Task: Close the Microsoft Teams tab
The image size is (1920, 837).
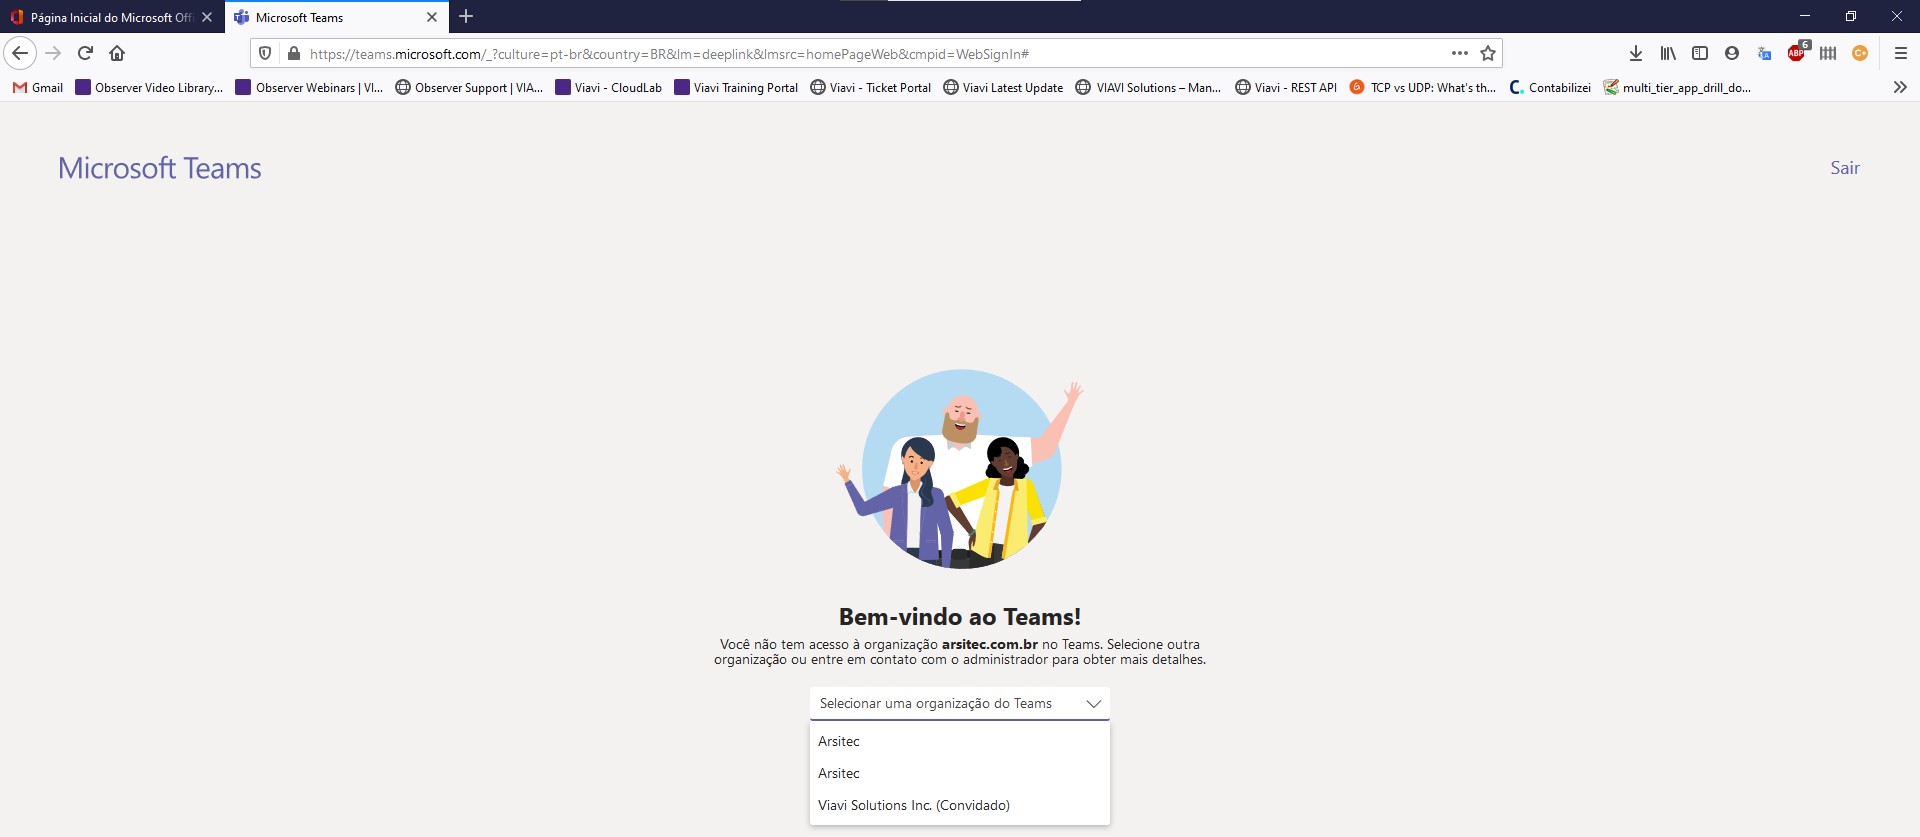Action: (x=432, y=17)
